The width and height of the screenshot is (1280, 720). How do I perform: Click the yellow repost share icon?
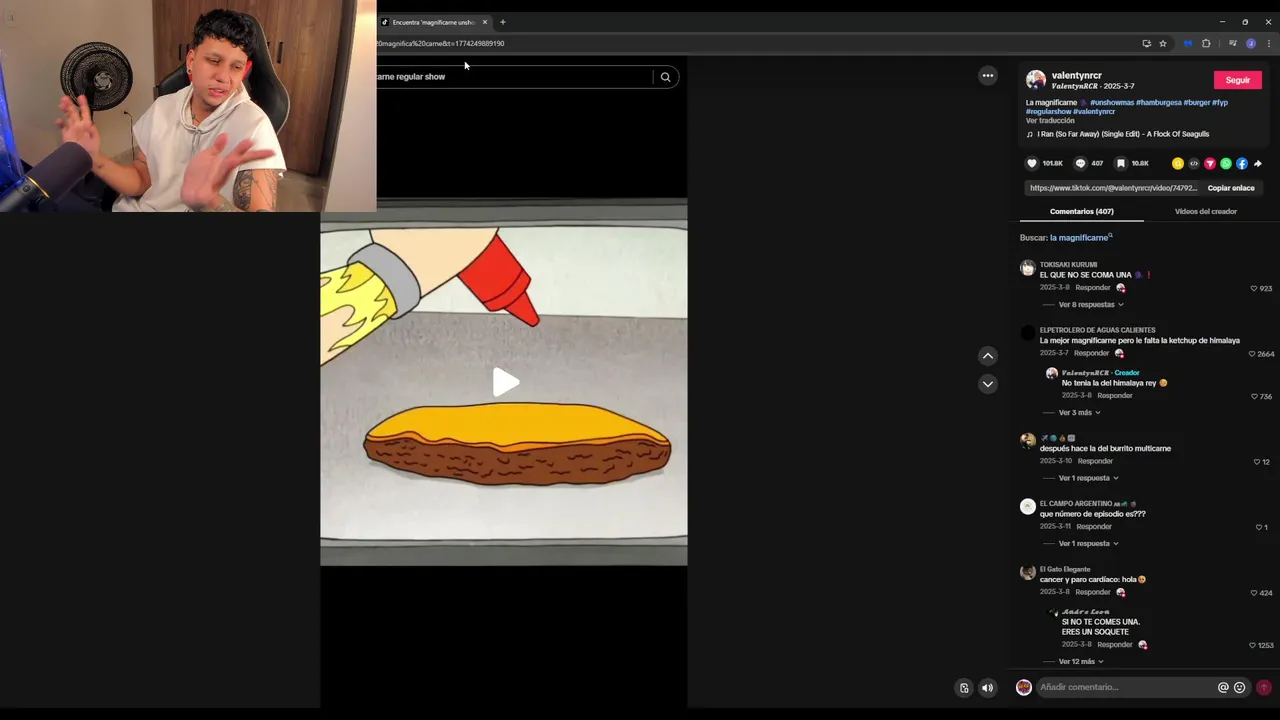tap(1178, 163)
